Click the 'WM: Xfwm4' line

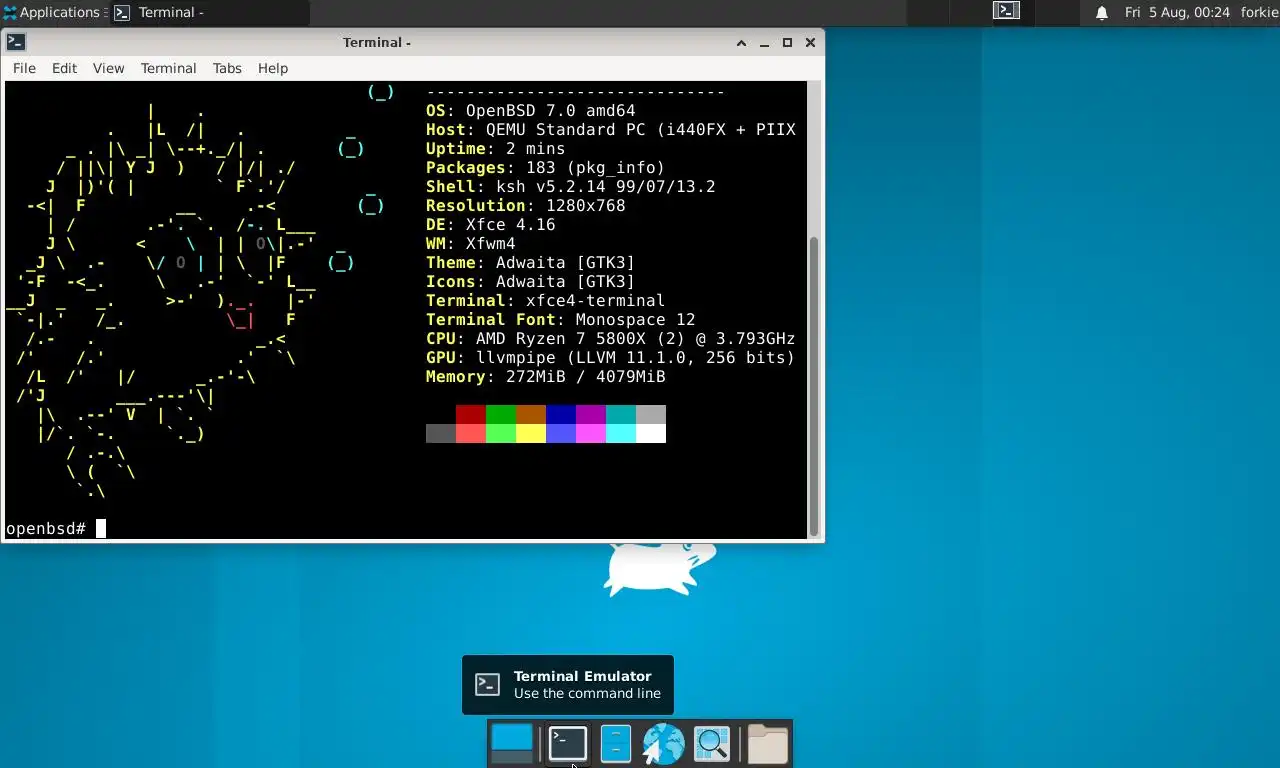[471, 244]
